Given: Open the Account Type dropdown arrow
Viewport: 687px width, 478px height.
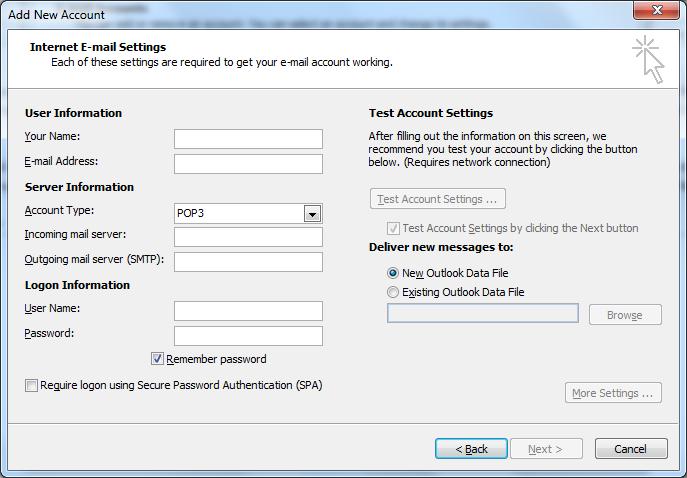Looking at the screenshot, I should pos(312,214).
